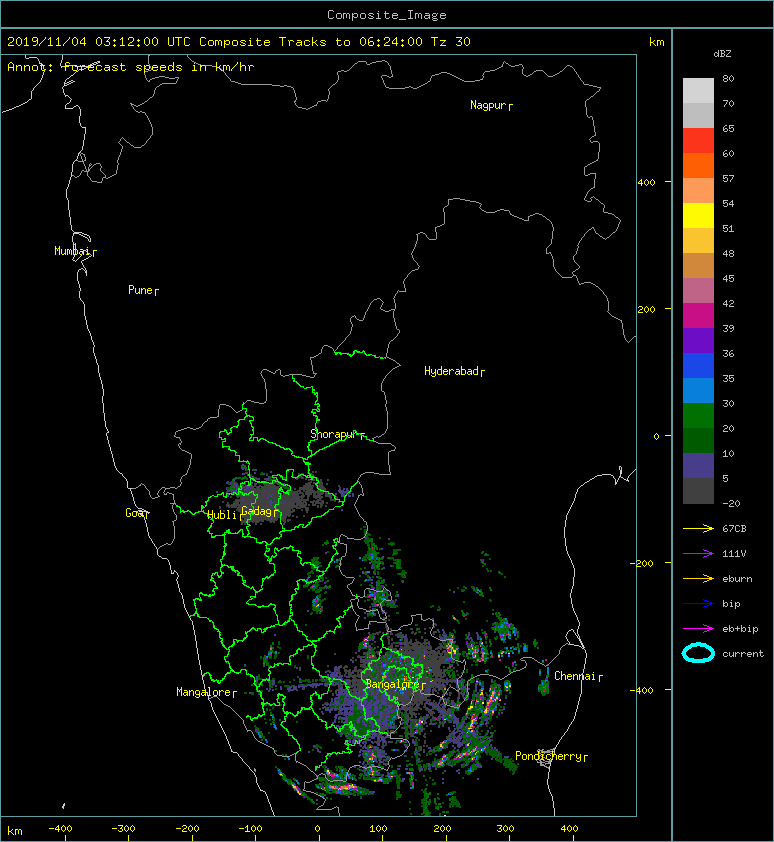
Task: Click the Hyderabad city label
Action: coord(454,371)
